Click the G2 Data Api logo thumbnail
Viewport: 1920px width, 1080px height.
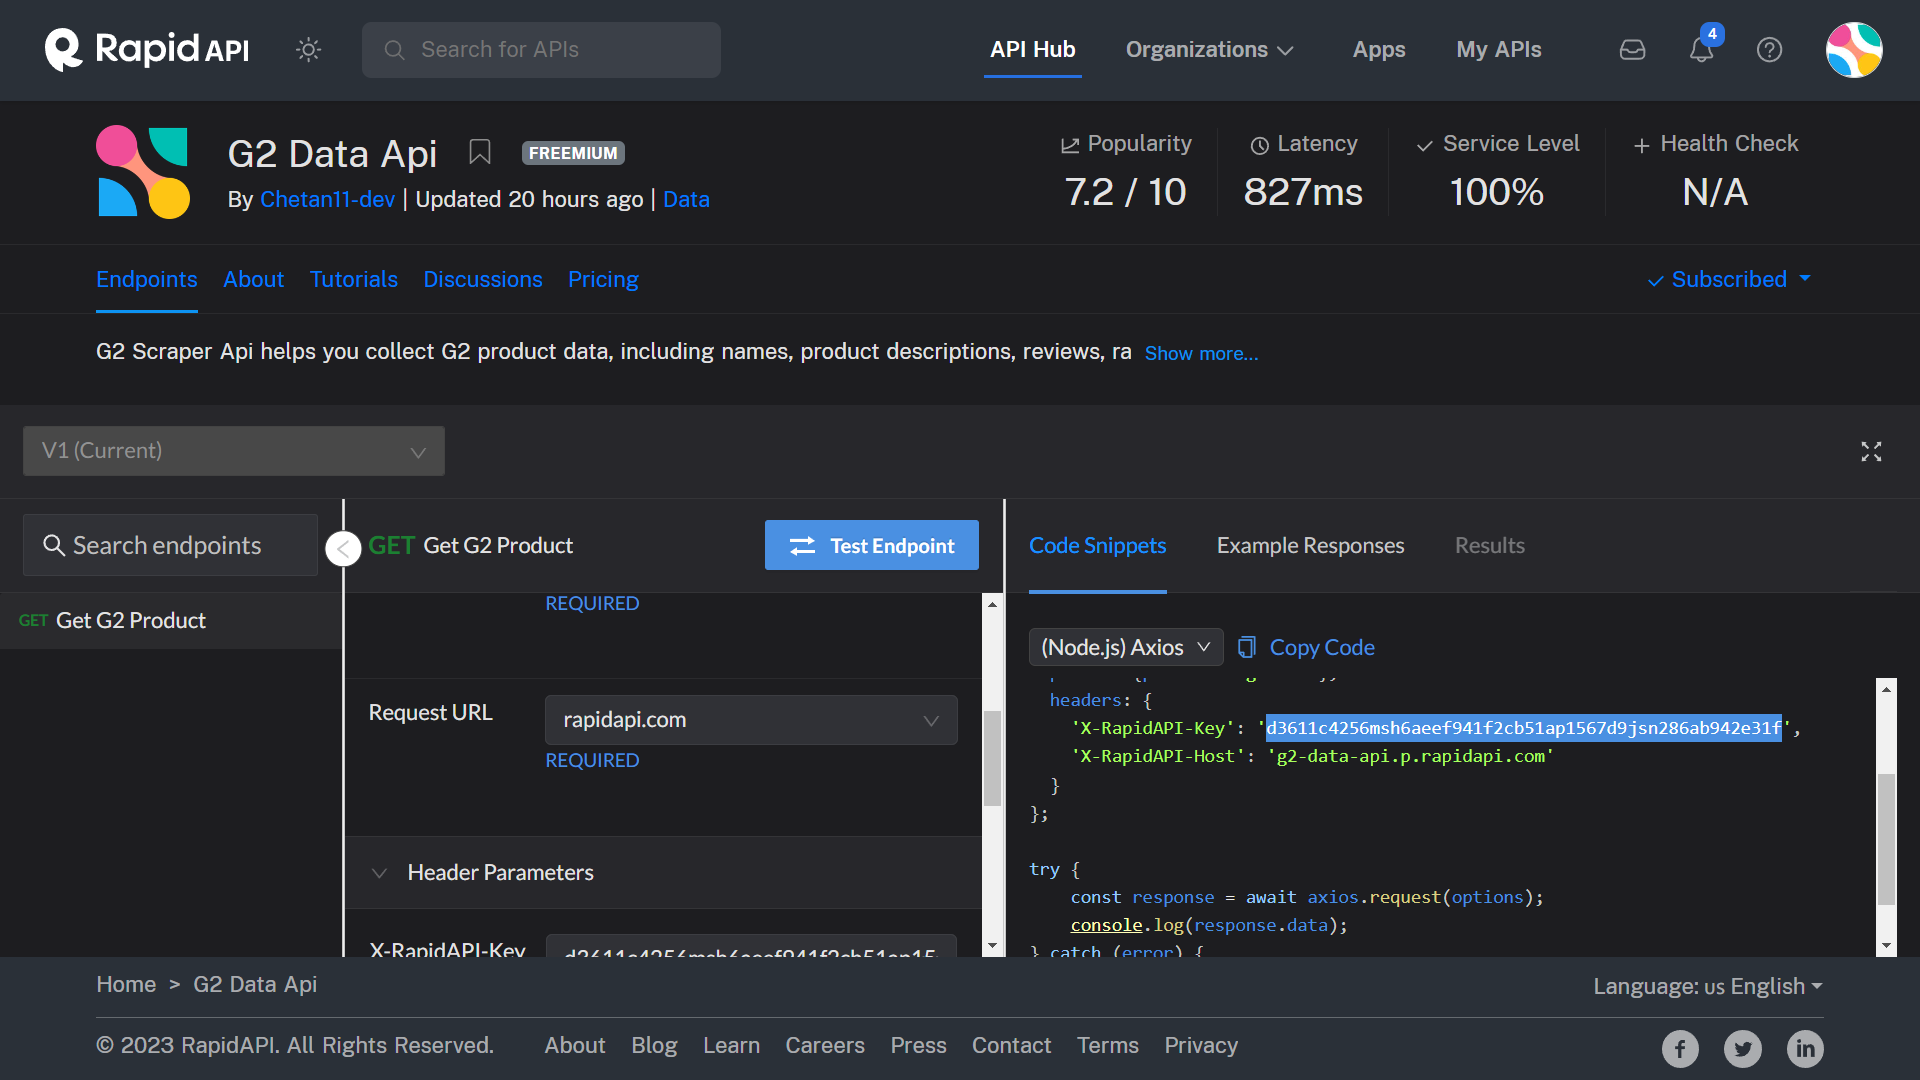143,172
